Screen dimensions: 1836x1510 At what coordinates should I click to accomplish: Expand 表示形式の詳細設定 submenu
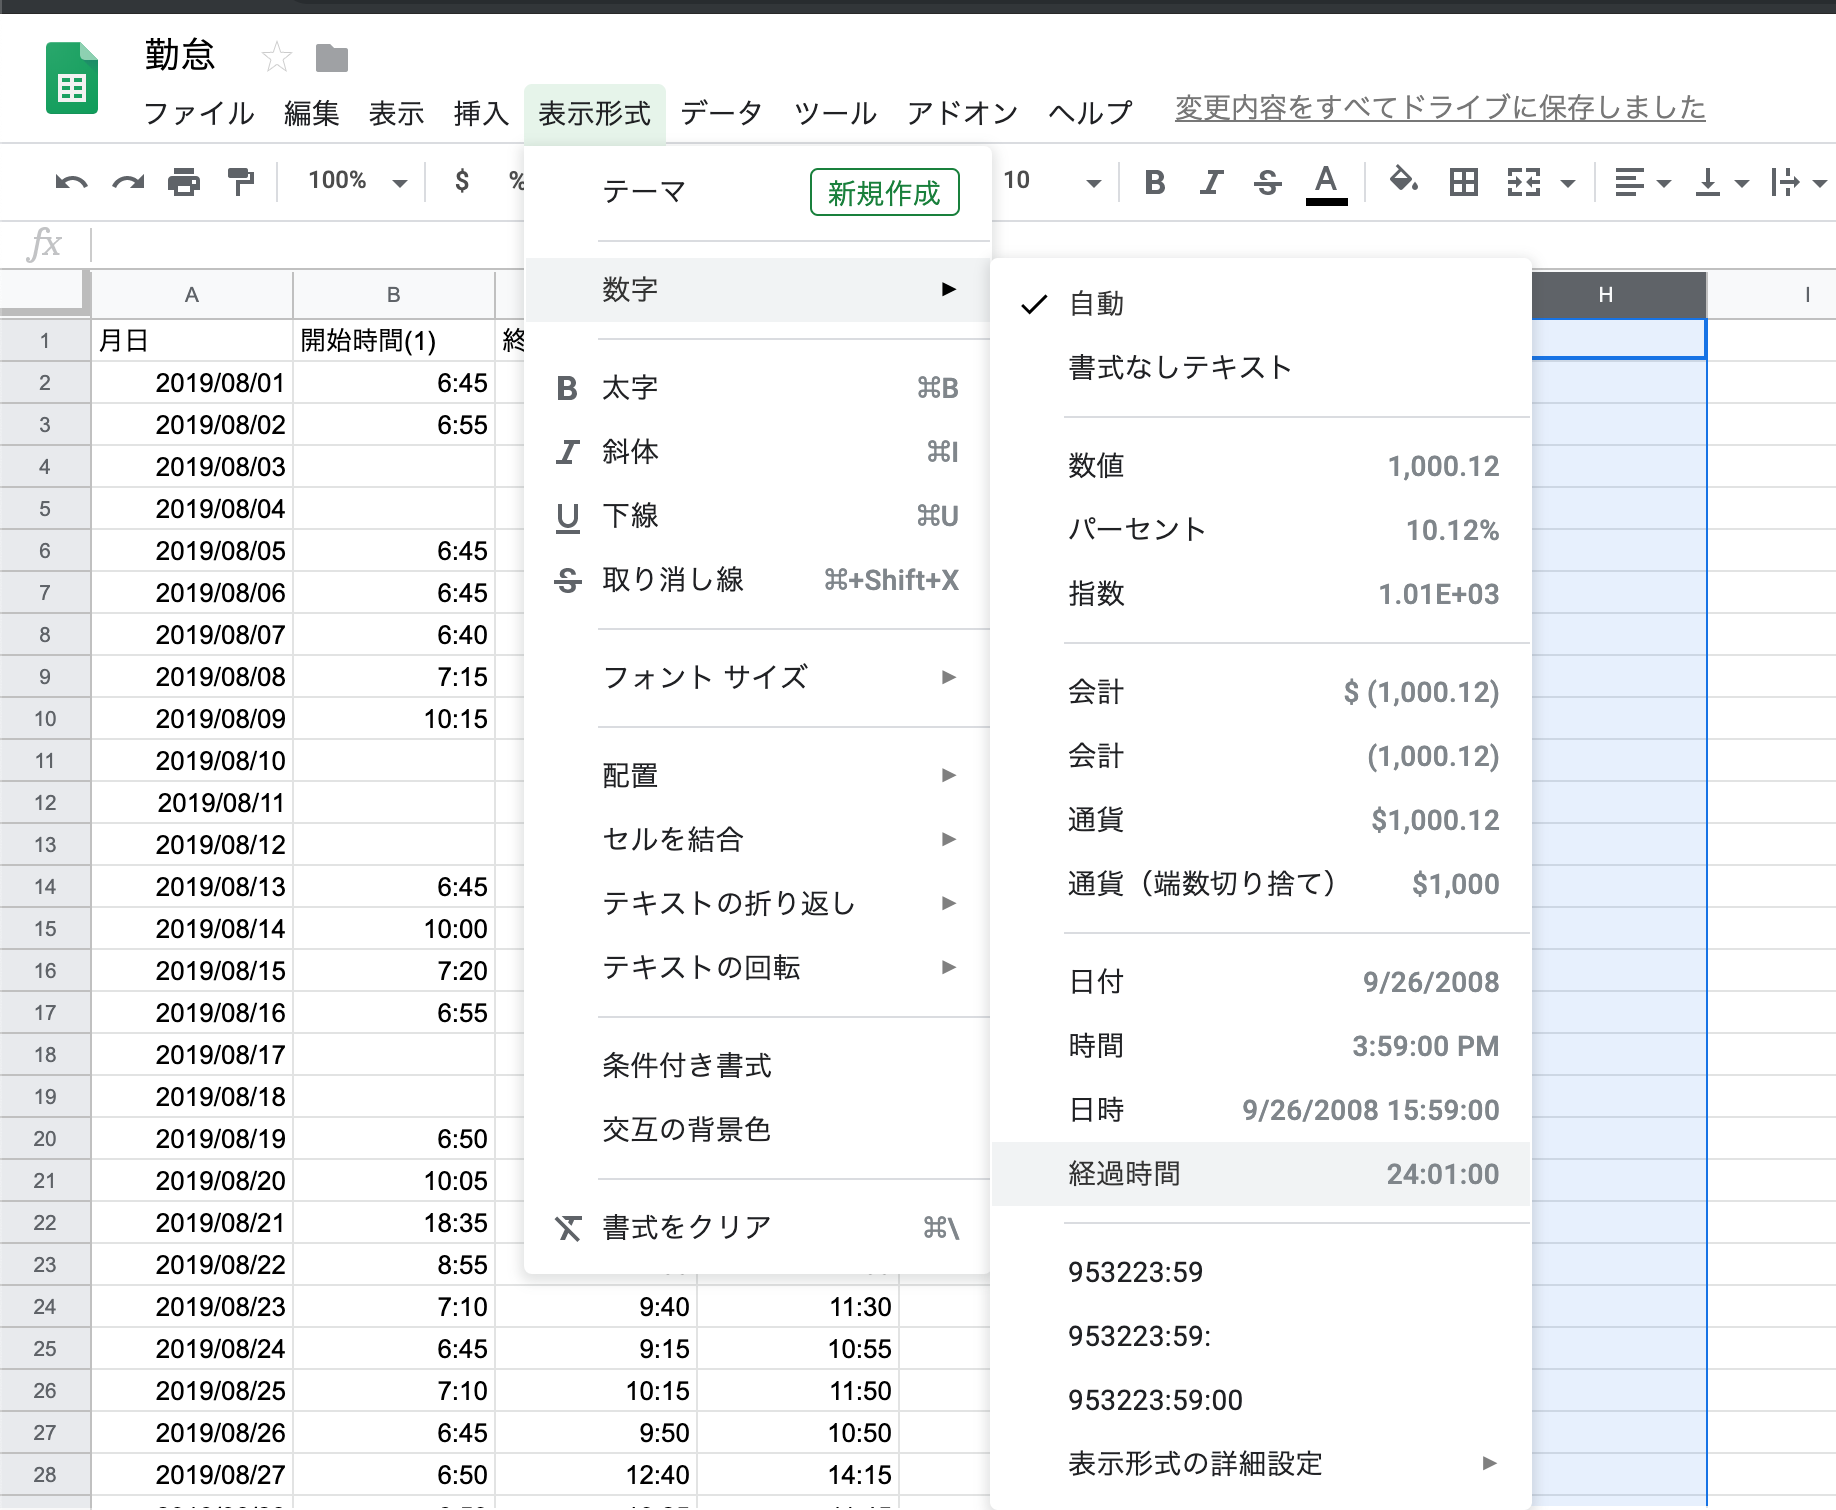pyautogui.click(x=1261, y=1464)
